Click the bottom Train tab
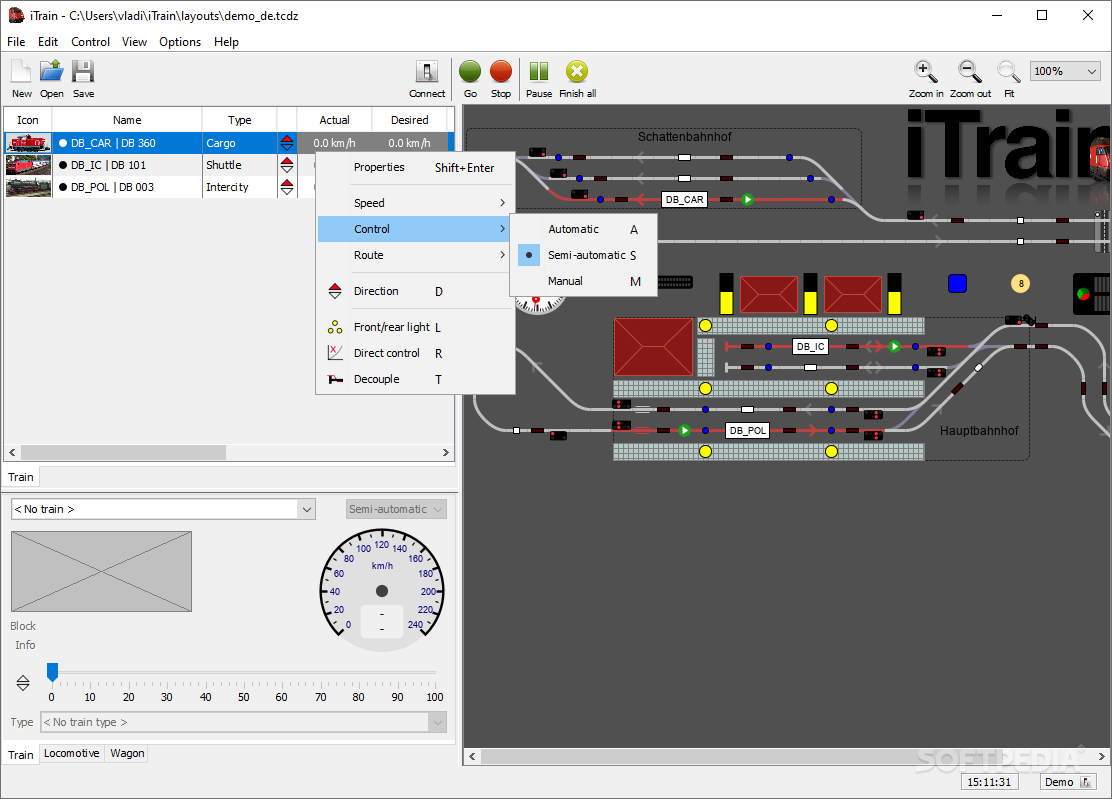This screenshot has height=799, width=1112. (21, 754)
